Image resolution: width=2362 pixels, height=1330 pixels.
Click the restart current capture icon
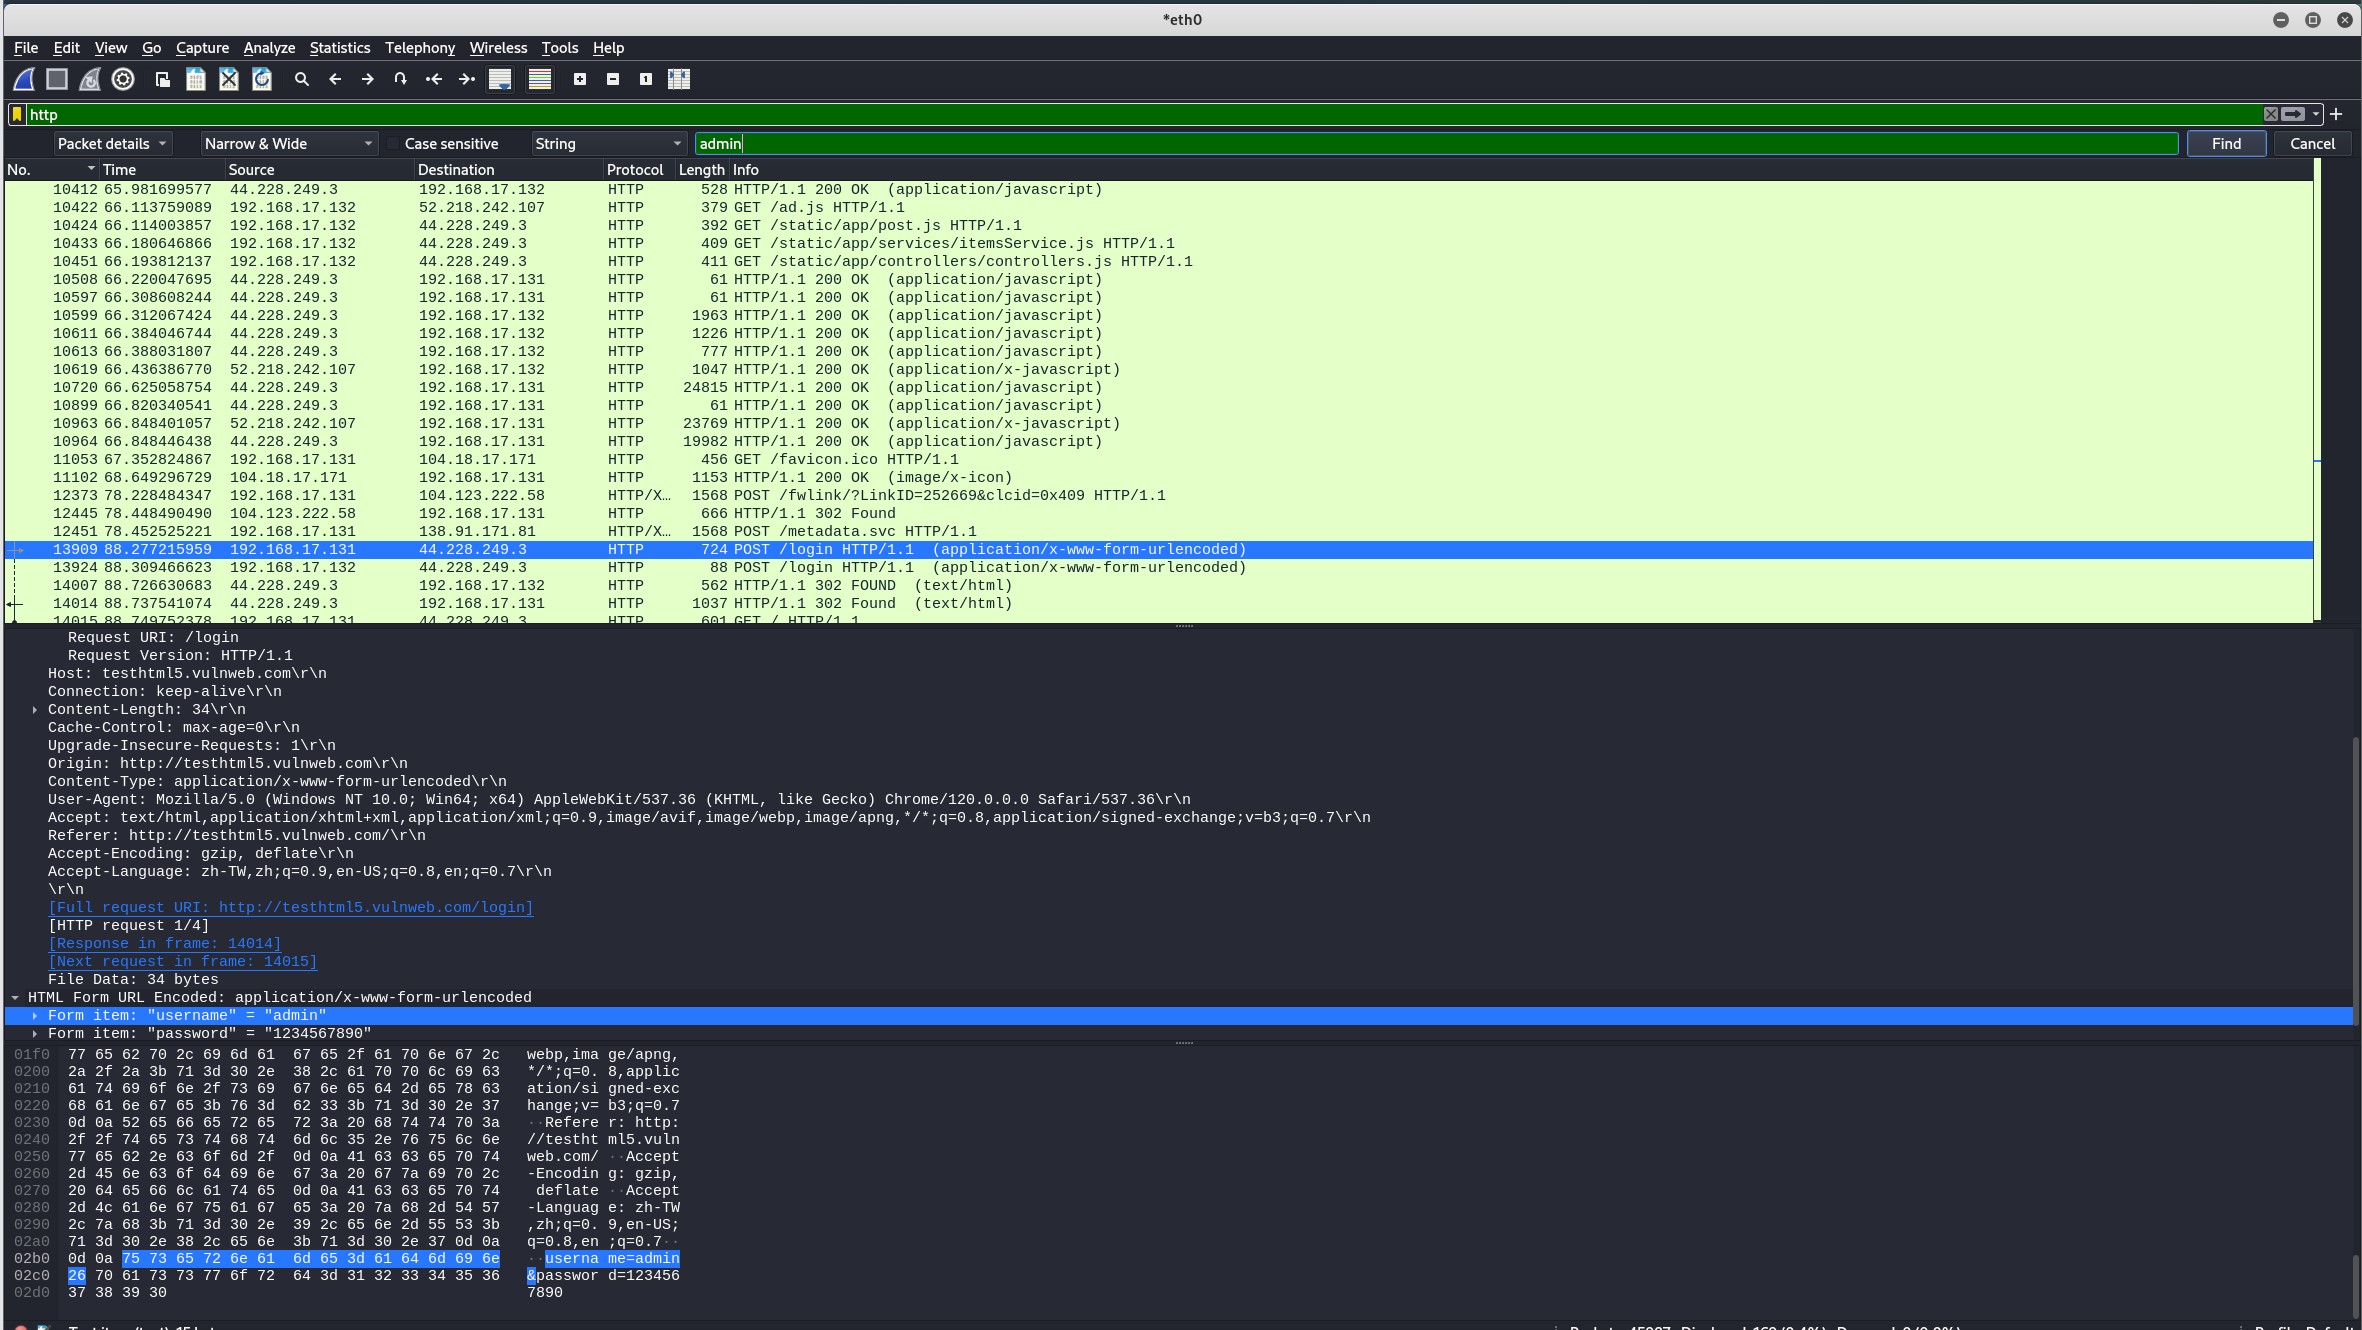pos(90,79)
